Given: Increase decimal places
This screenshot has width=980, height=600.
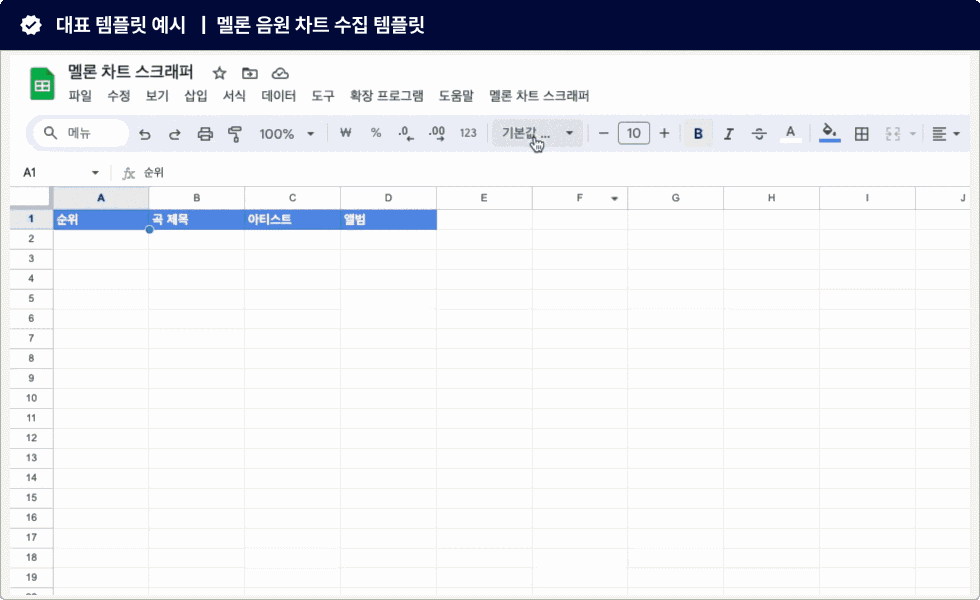Looking at the screenshot, I should coord(437,133).
